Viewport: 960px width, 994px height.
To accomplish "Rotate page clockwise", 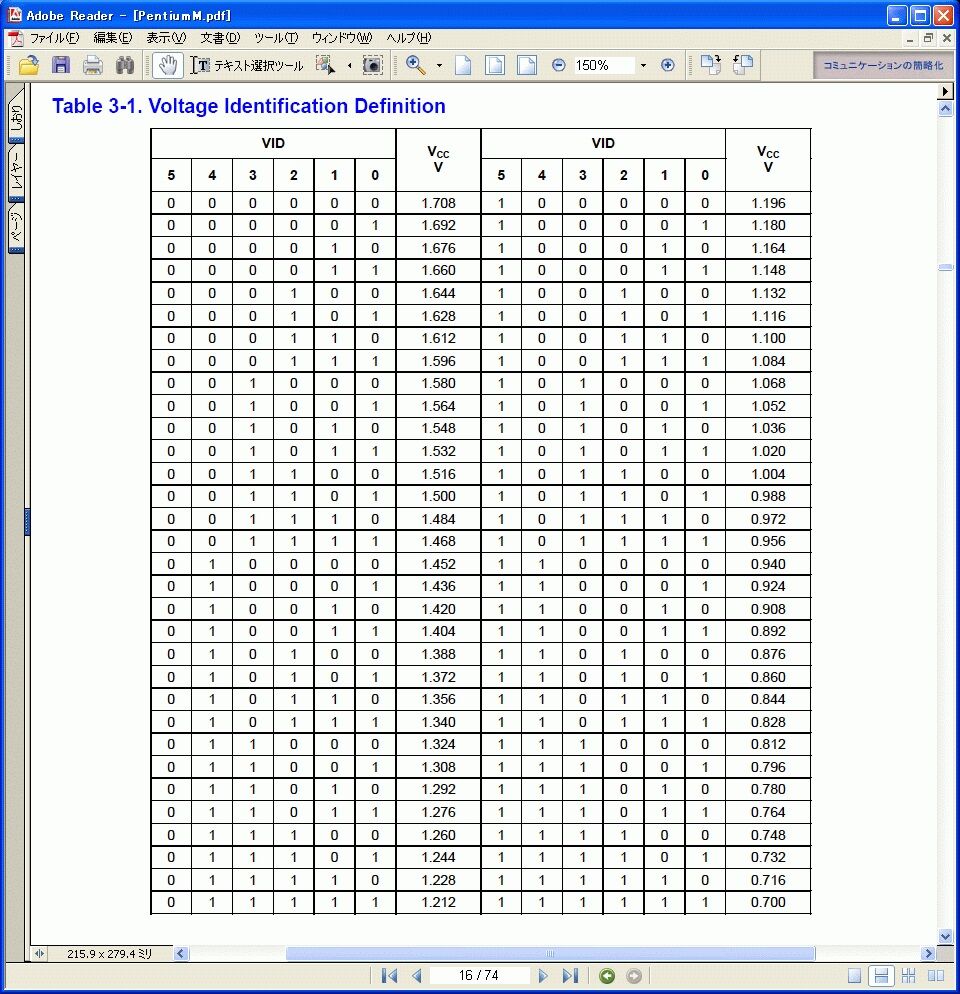I will point(711,65).
